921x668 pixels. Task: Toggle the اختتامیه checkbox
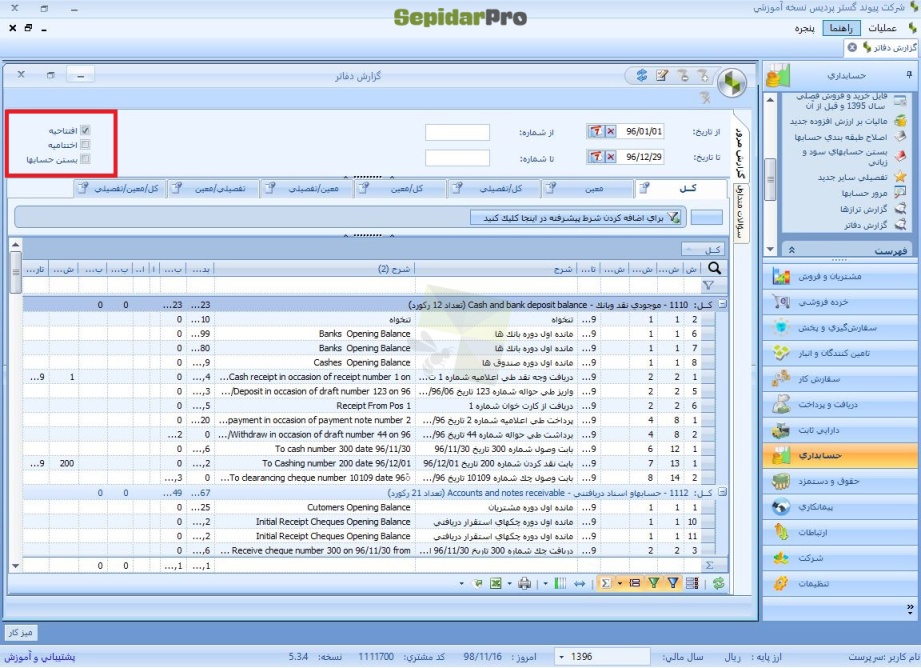coord(85,144)
